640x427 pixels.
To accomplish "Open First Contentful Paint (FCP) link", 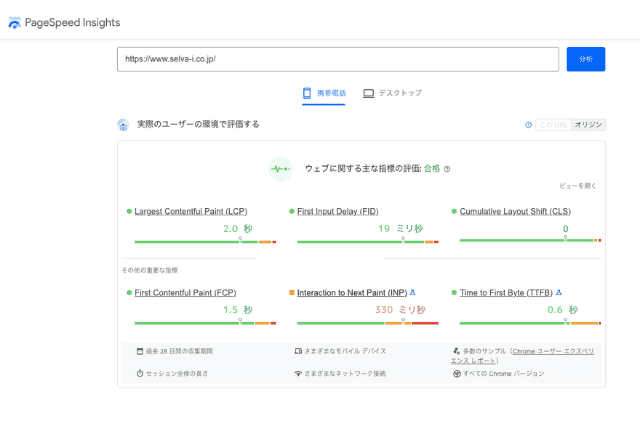I will pos(185,293).
